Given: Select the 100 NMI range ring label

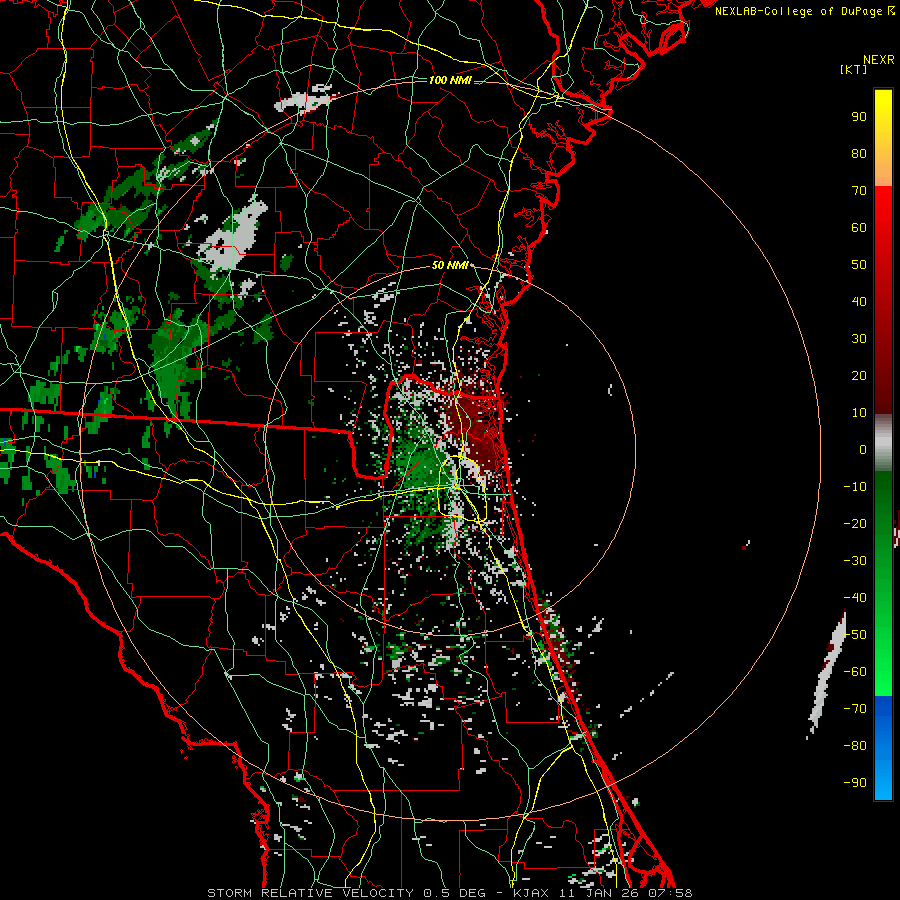Looking at the screenshot, I should pos(451,80).
